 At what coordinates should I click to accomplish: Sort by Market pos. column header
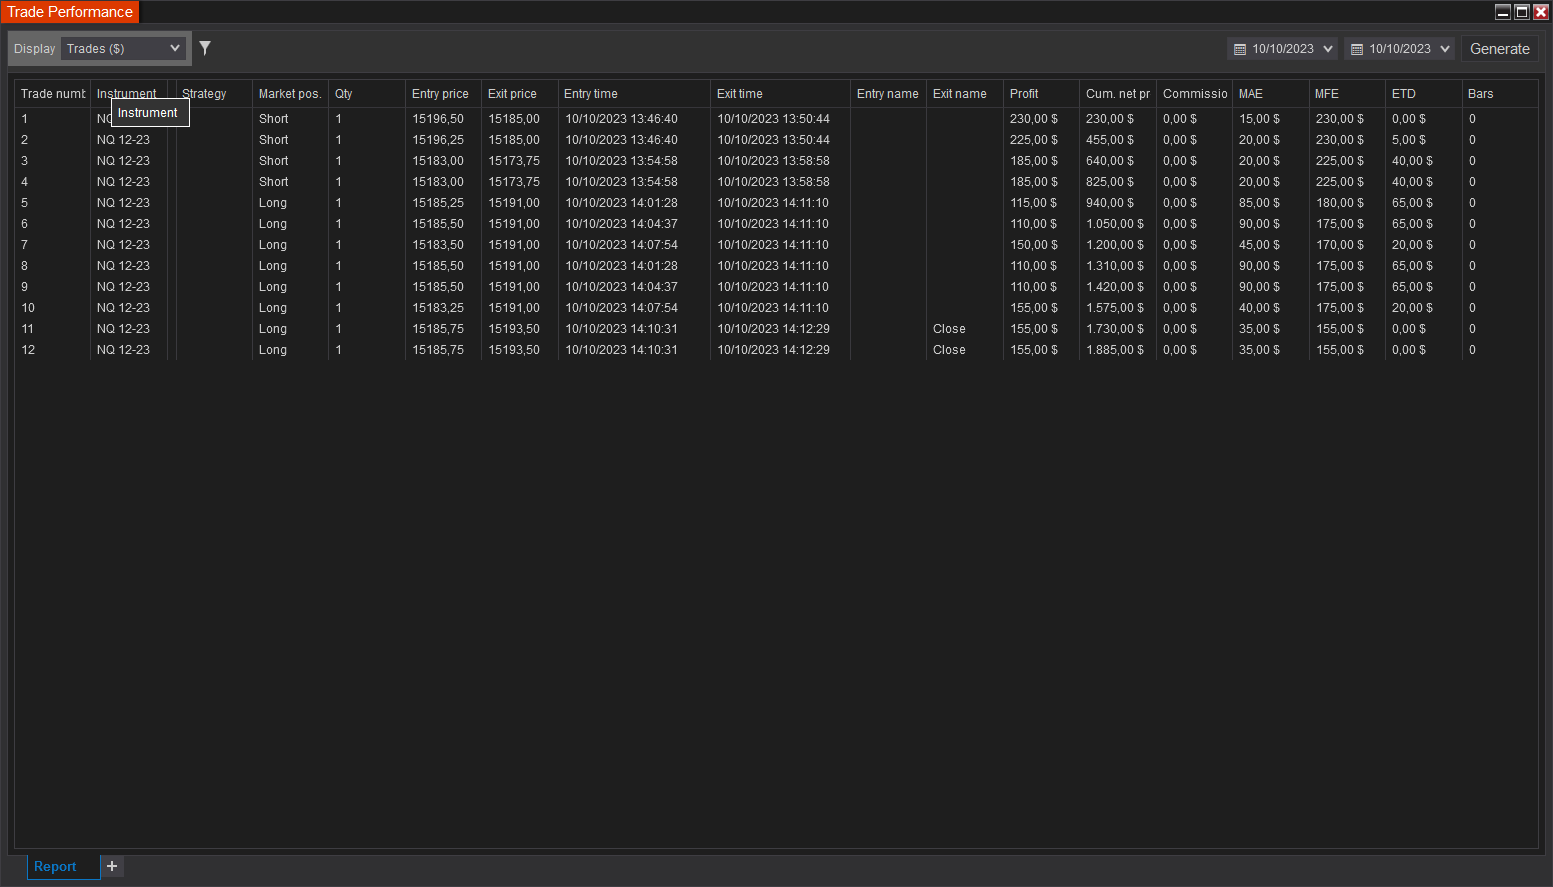290,94
